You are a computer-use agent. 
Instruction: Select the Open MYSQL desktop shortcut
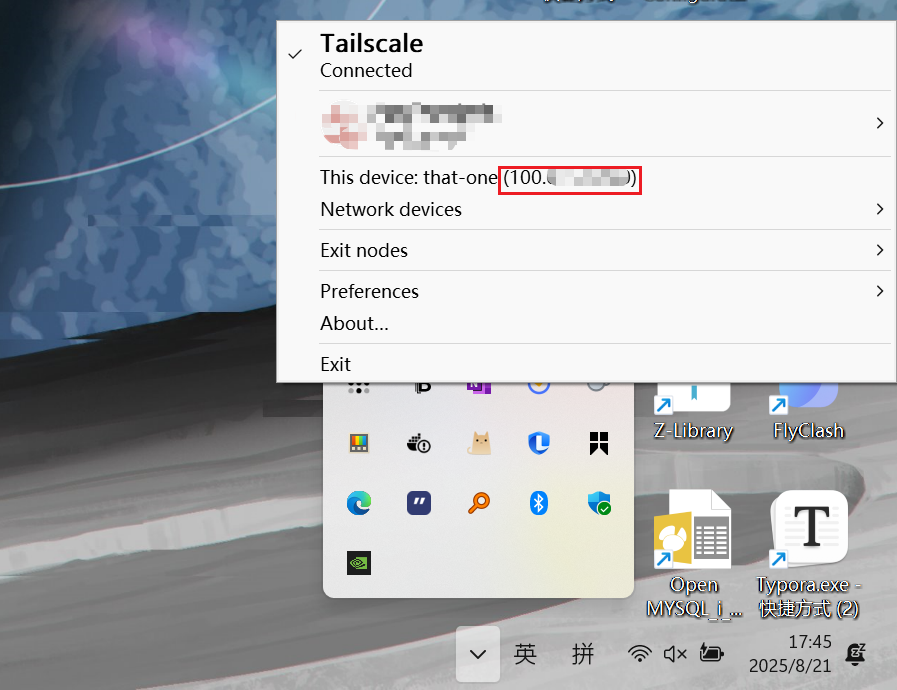click(x=693, y=554)
